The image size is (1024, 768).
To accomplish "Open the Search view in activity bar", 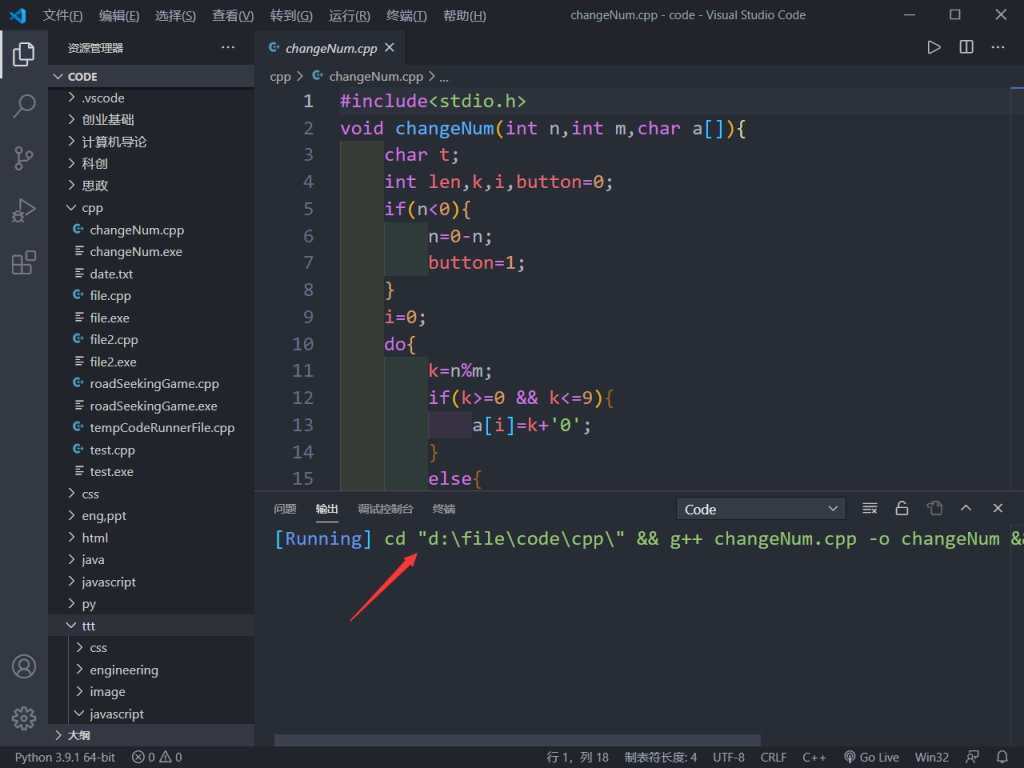I will click(x=24, y=106).
